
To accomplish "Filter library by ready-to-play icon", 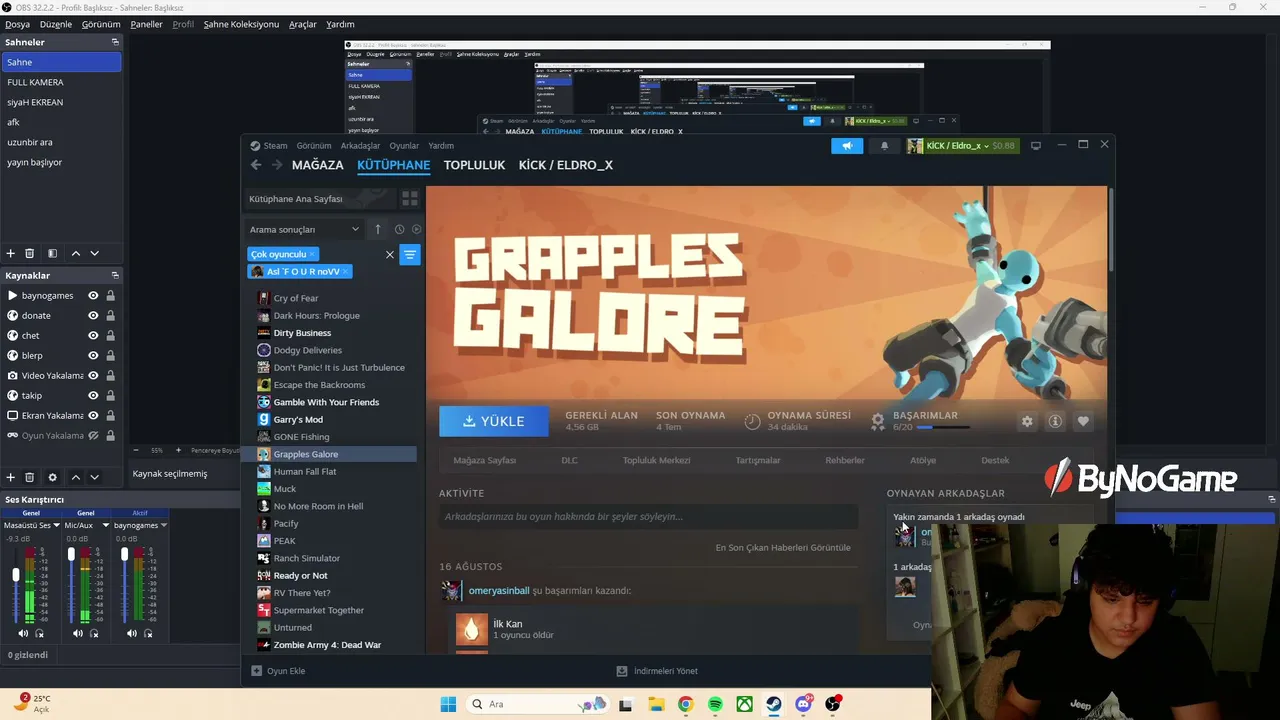I will click(417, 229).
